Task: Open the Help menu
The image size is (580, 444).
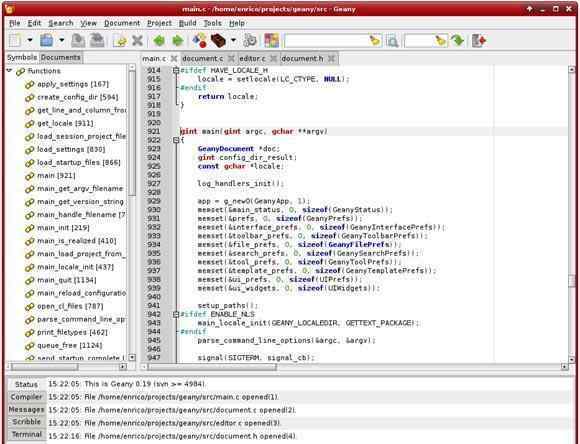Action: 237,23
